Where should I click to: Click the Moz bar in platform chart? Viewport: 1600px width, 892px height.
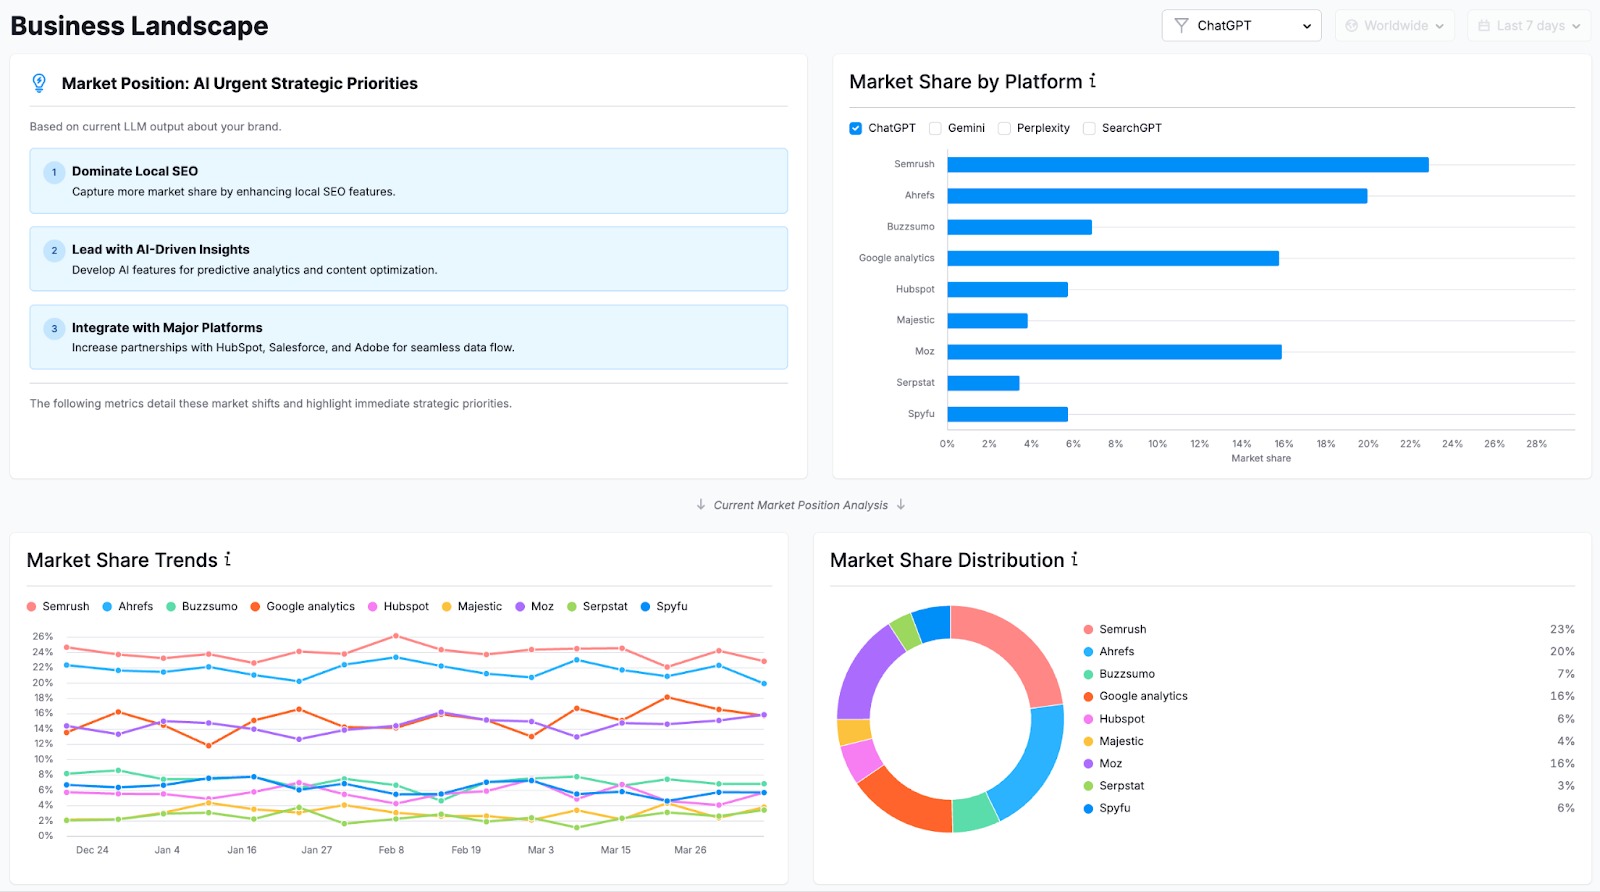tap(1115, 352)
